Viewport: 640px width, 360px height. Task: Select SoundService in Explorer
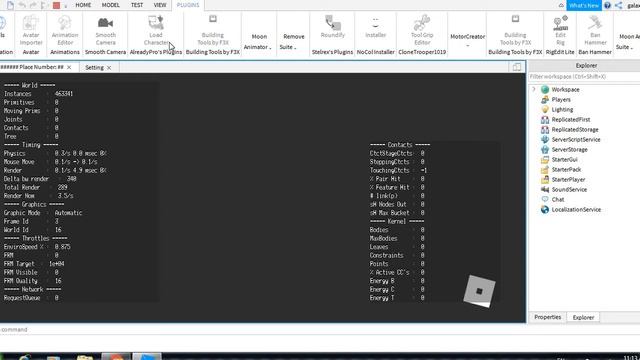coord(569,189)
